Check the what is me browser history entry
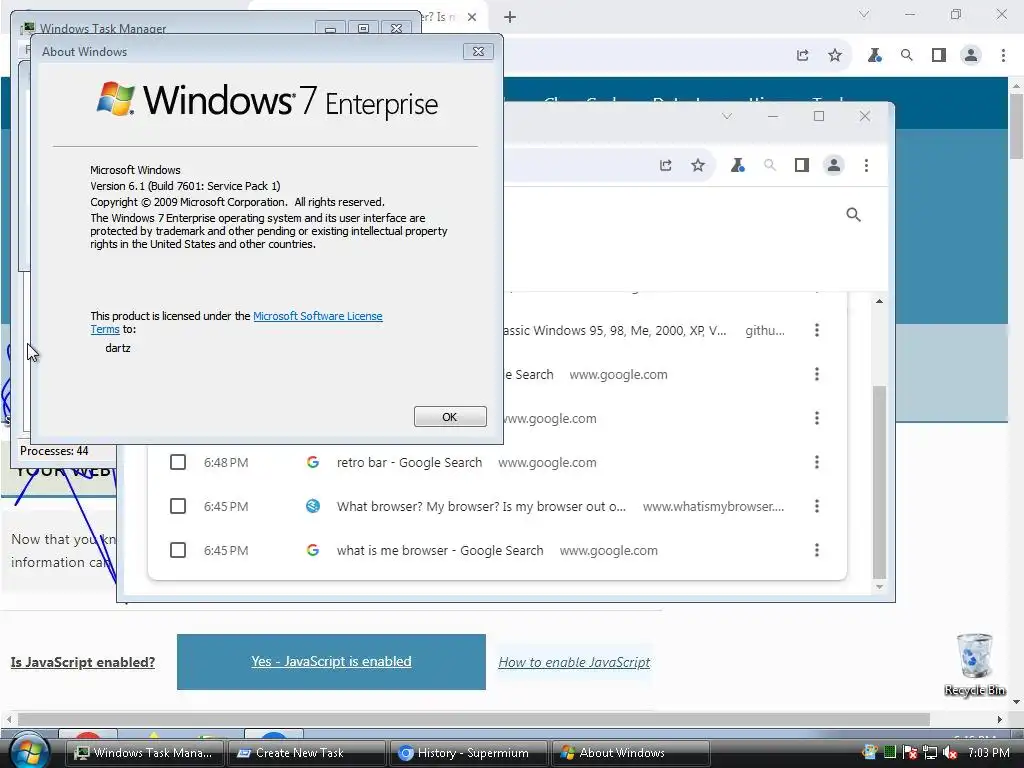Viewport: 1024px width, 768px height. coord(178,550)
